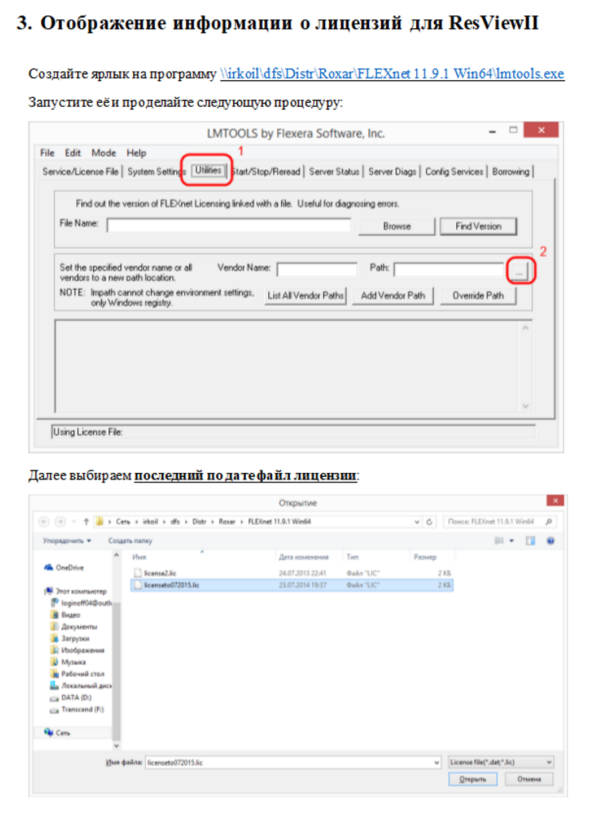Click the irkoil breadcrumb segment

151,521
